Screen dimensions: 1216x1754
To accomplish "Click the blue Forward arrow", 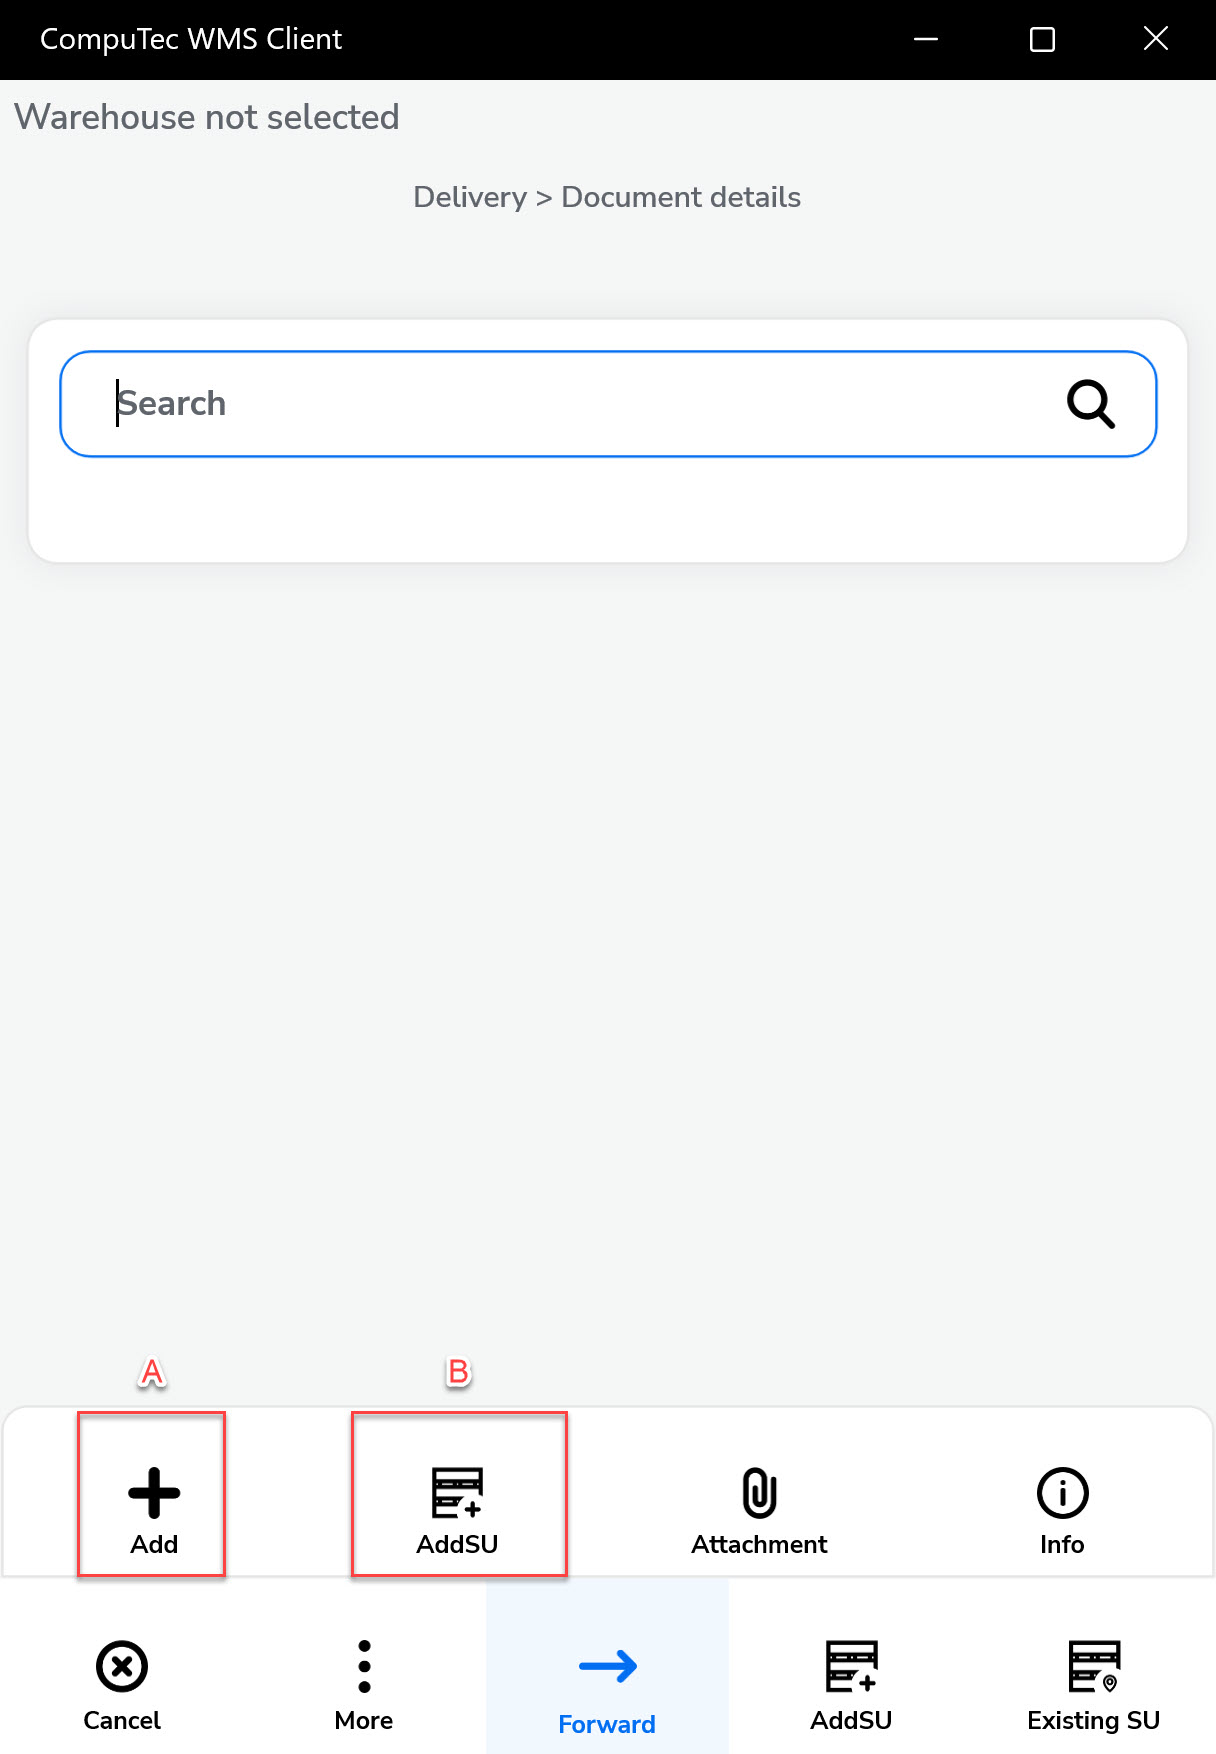I will [x=607, y=1667].
